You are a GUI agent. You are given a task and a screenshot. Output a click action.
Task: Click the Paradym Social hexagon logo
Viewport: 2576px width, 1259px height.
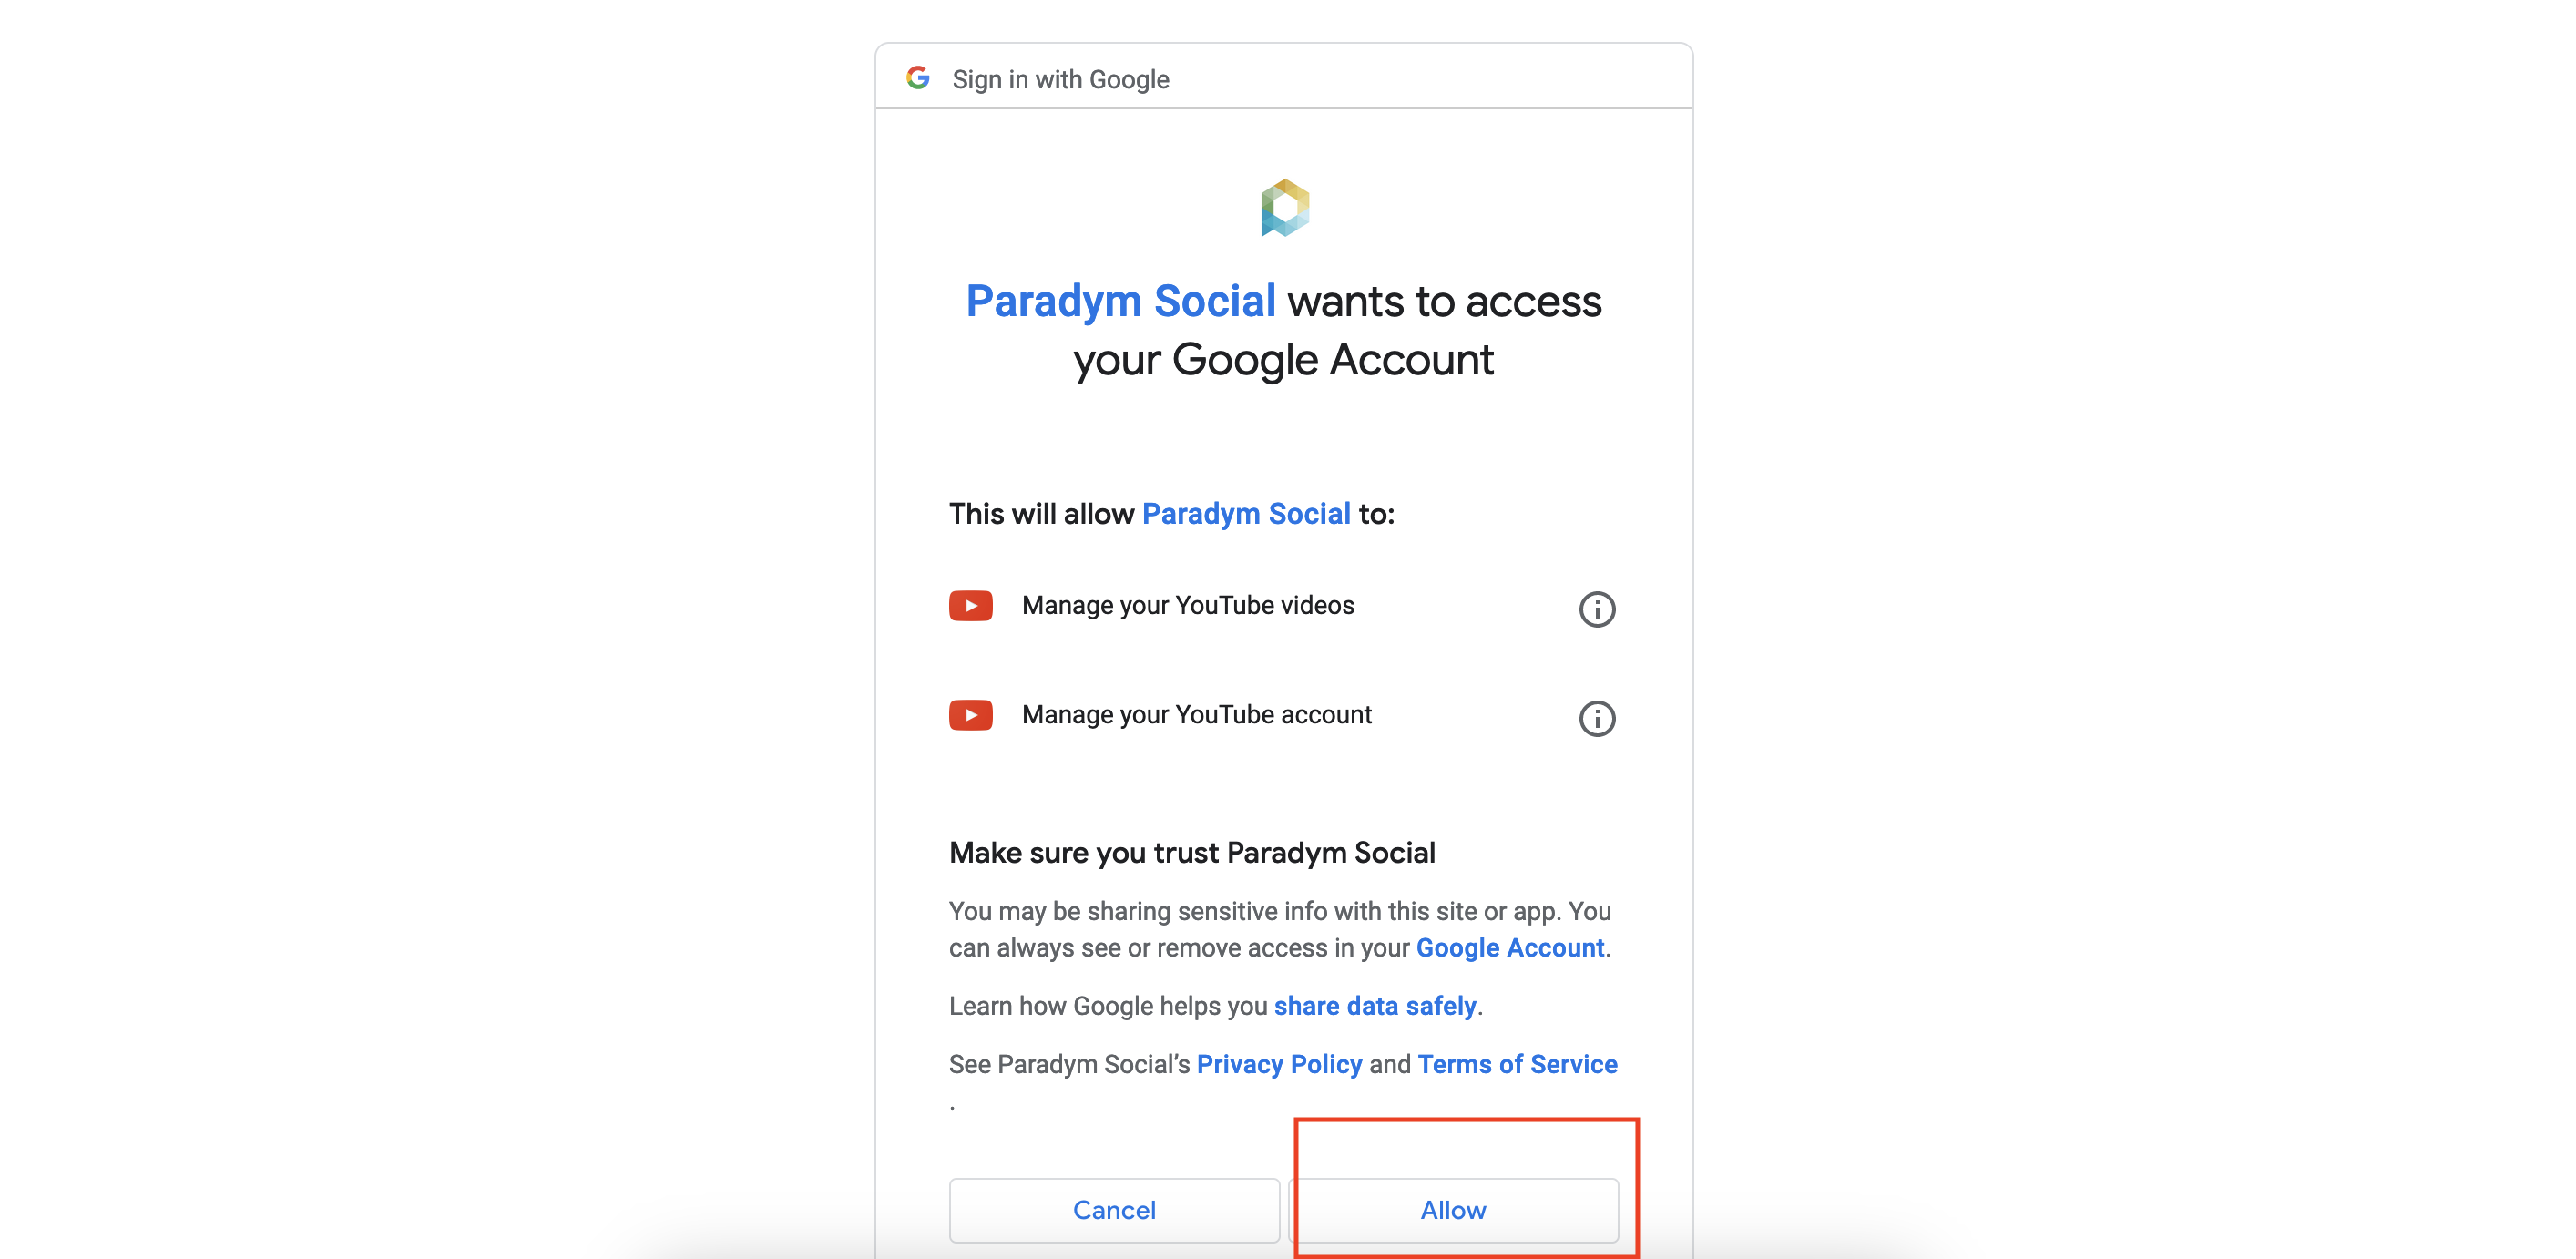pyautogui.click(x=1285, y=208)
